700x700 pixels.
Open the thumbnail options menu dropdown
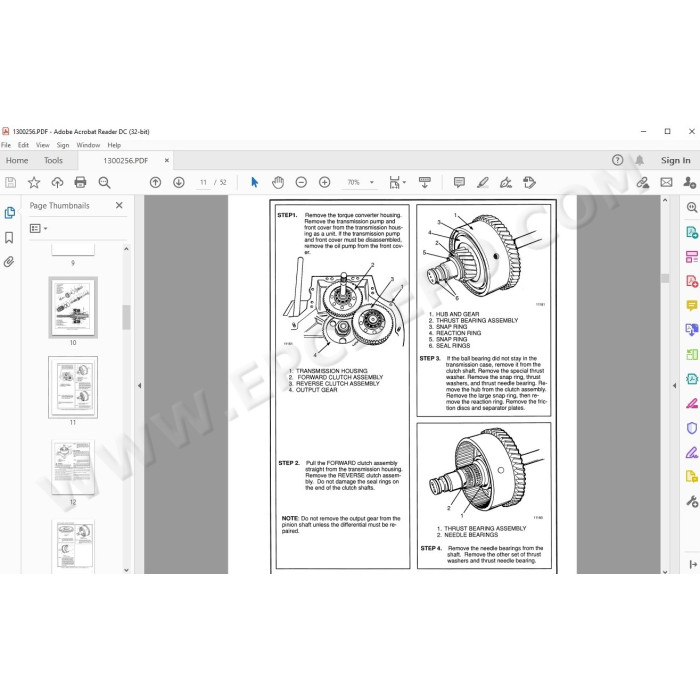(38, 229)
